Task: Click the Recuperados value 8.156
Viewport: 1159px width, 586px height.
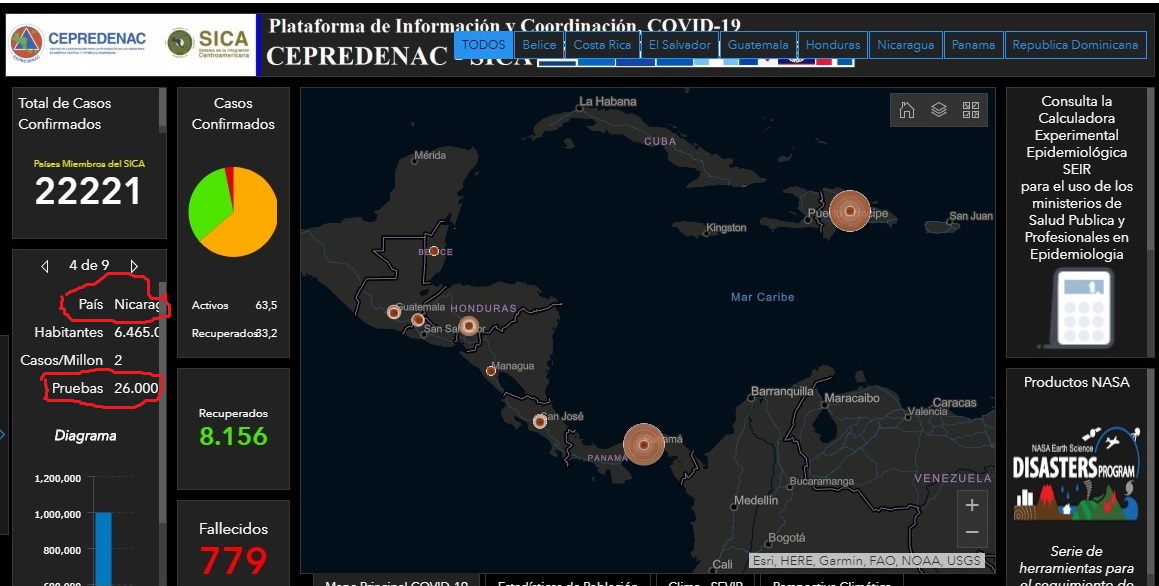Action: tap(233, 436)
